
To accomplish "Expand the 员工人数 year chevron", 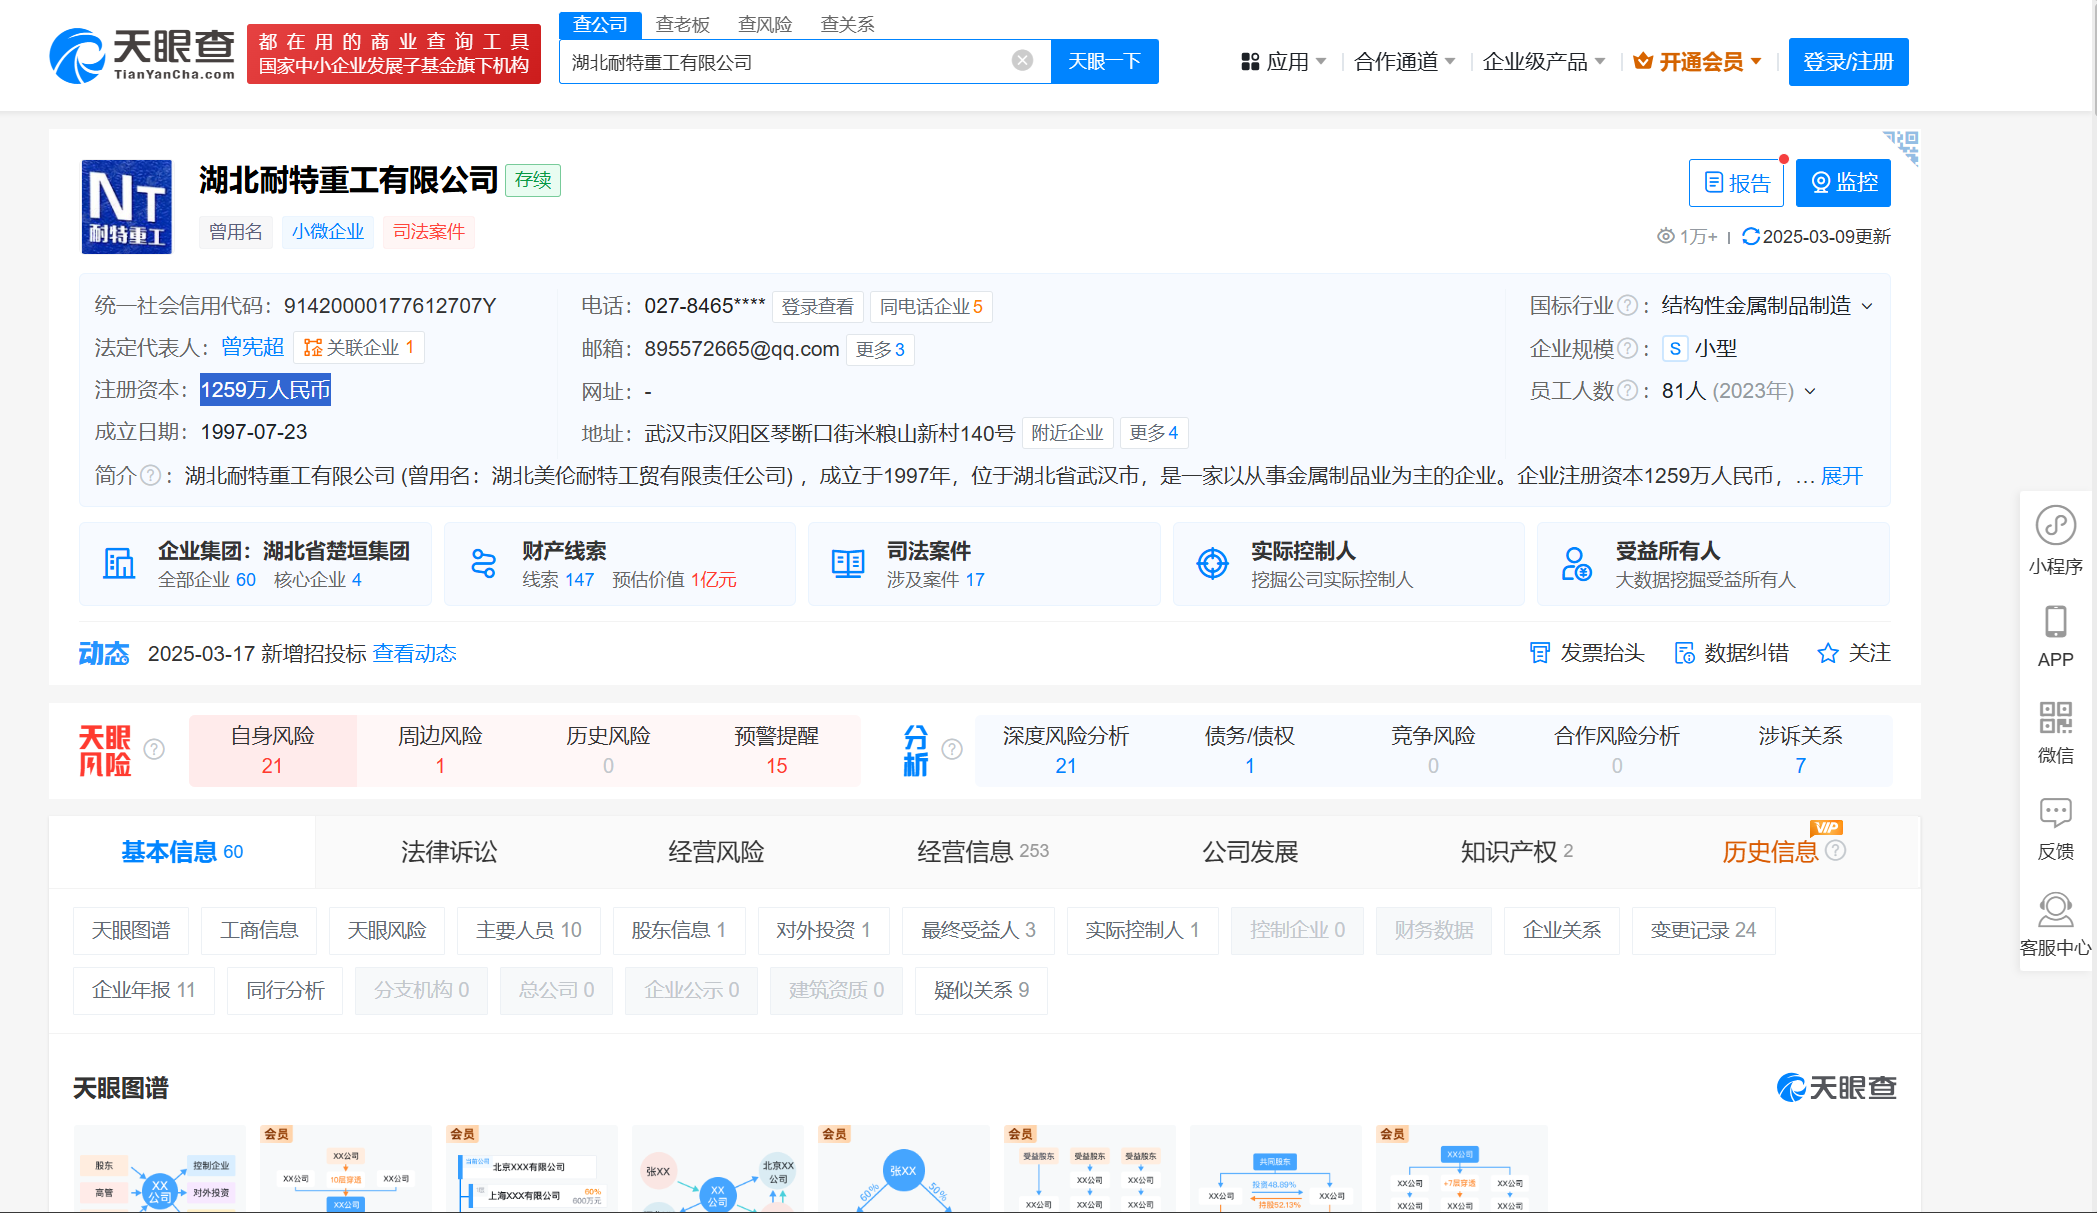I will click(1810, 391).
